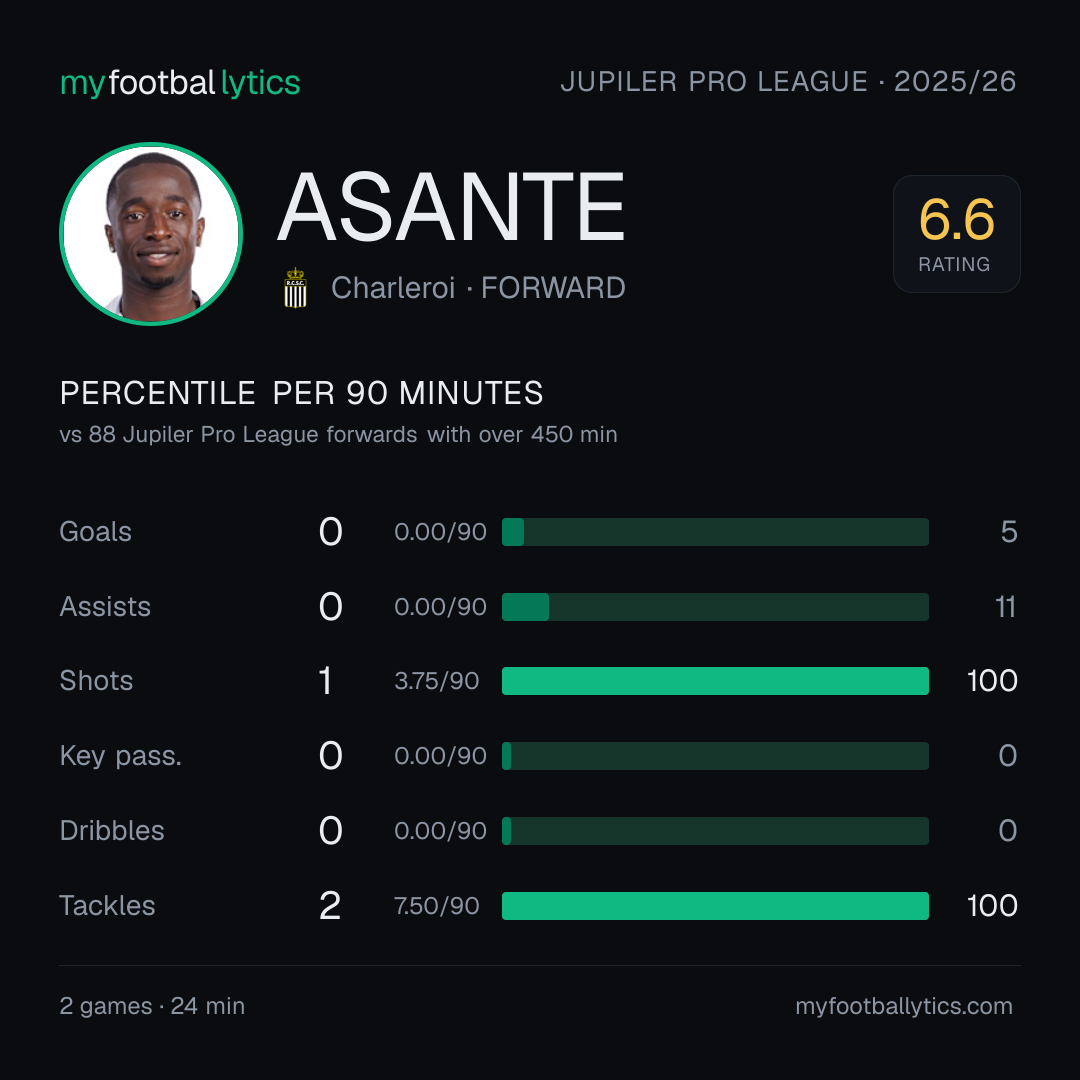Click the myfootballytics logo
This screenshot has height=1080, width=1080.
tap(180, 83)
